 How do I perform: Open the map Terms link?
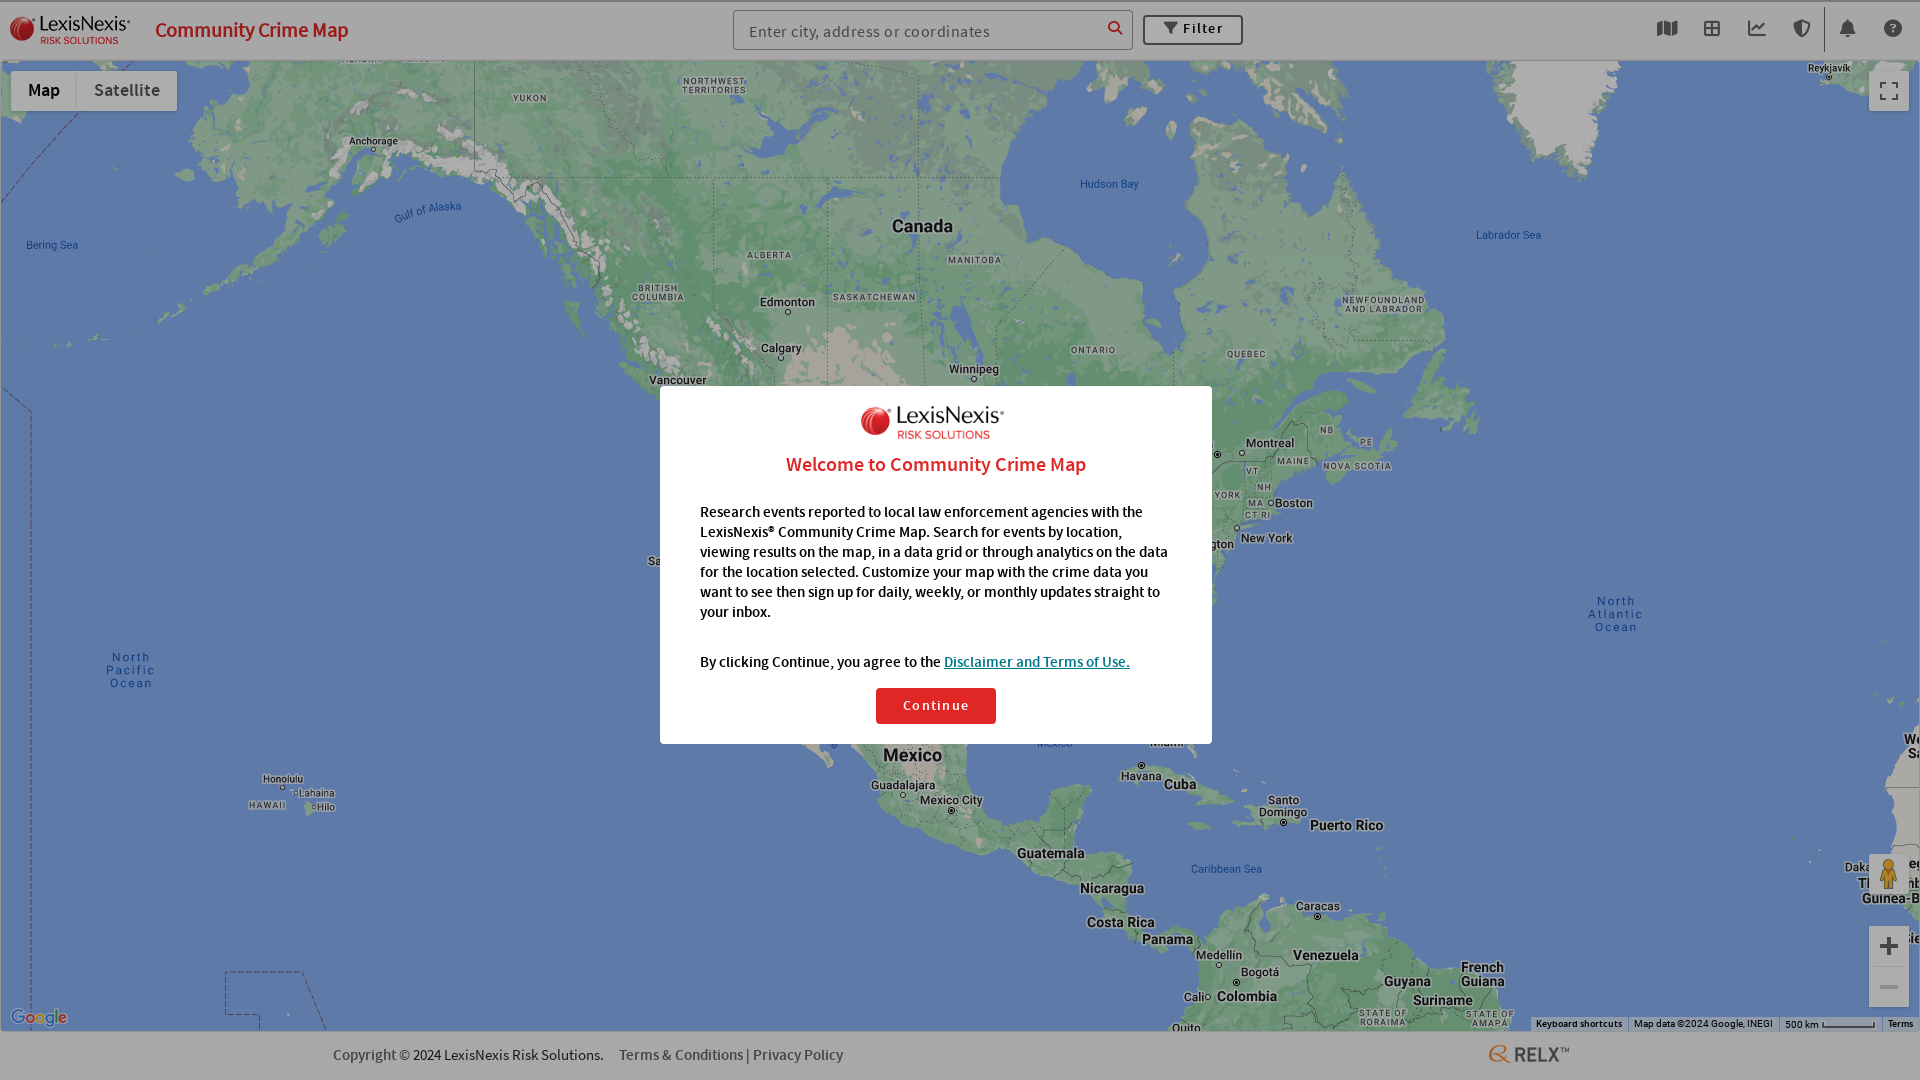1900,1024
